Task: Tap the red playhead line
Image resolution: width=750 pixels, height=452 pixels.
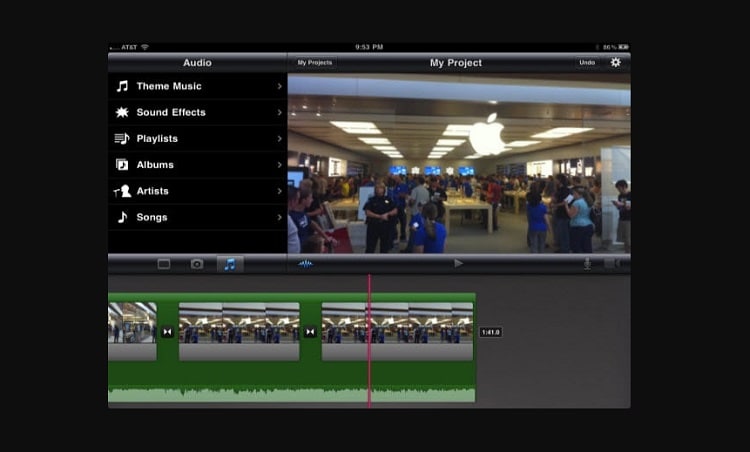Action: 369,341
